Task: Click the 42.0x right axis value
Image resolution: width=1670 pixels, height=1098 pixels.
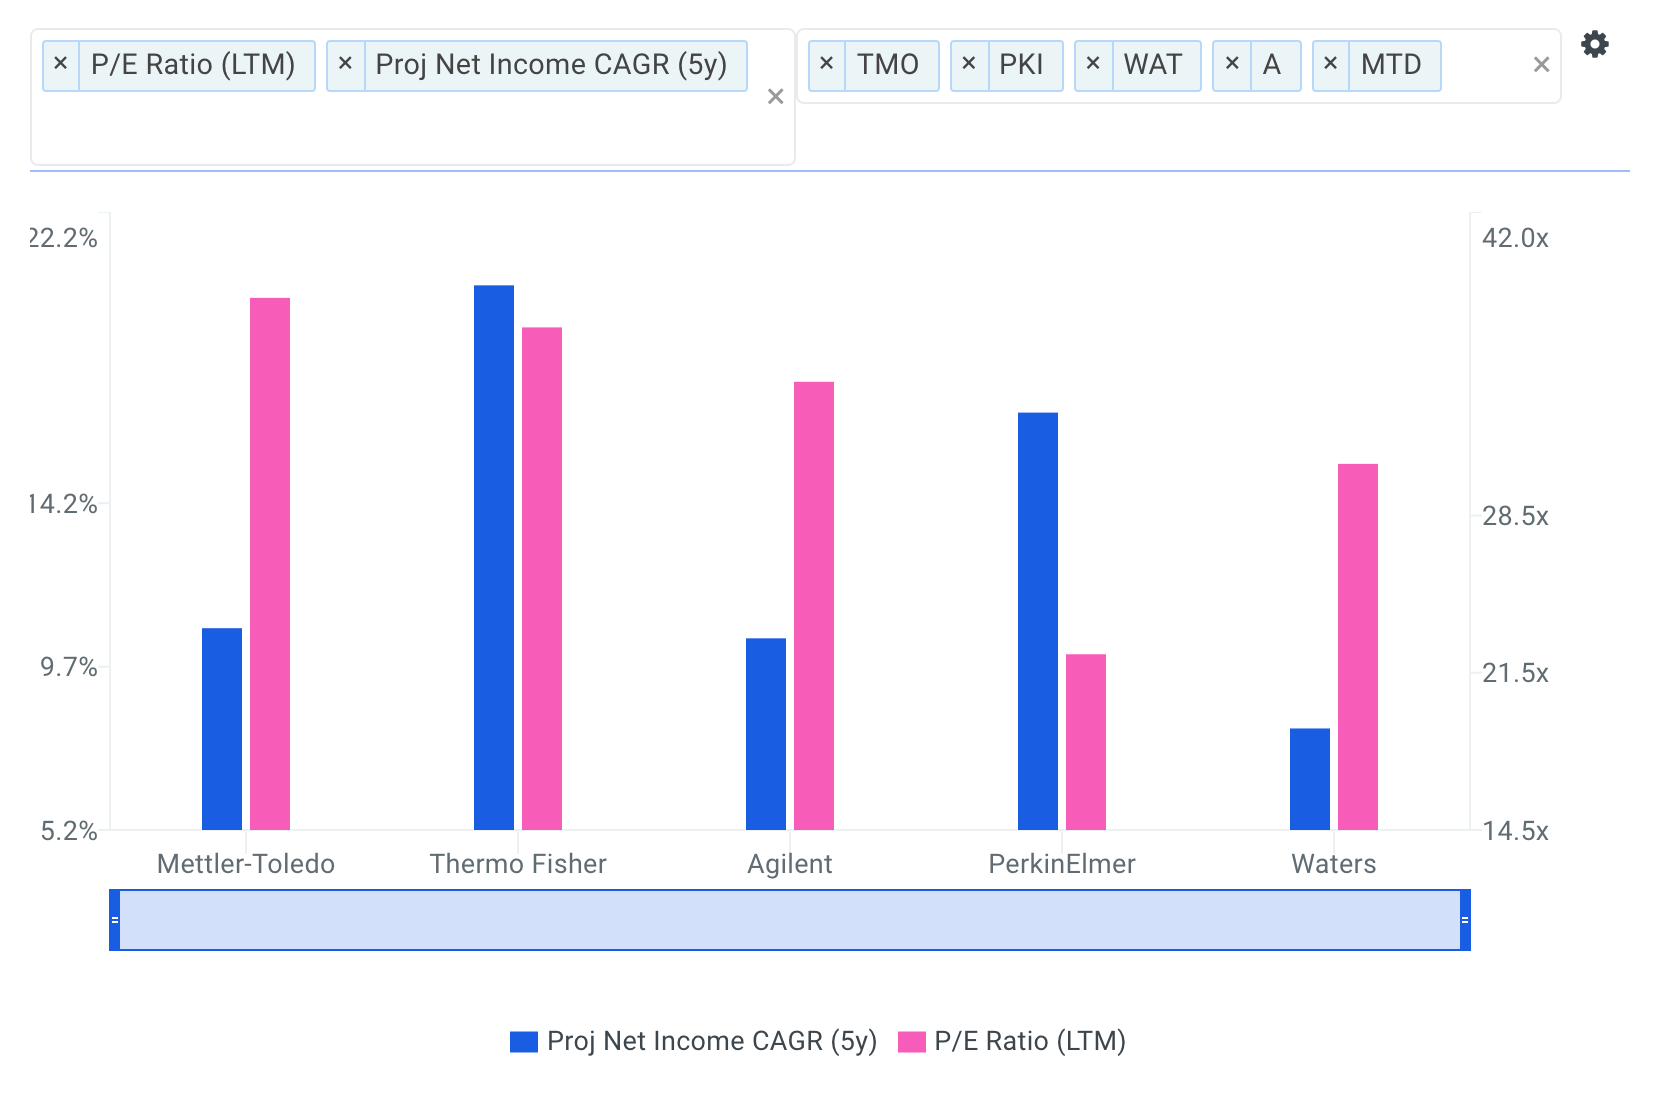Action: pos(1516,238)
